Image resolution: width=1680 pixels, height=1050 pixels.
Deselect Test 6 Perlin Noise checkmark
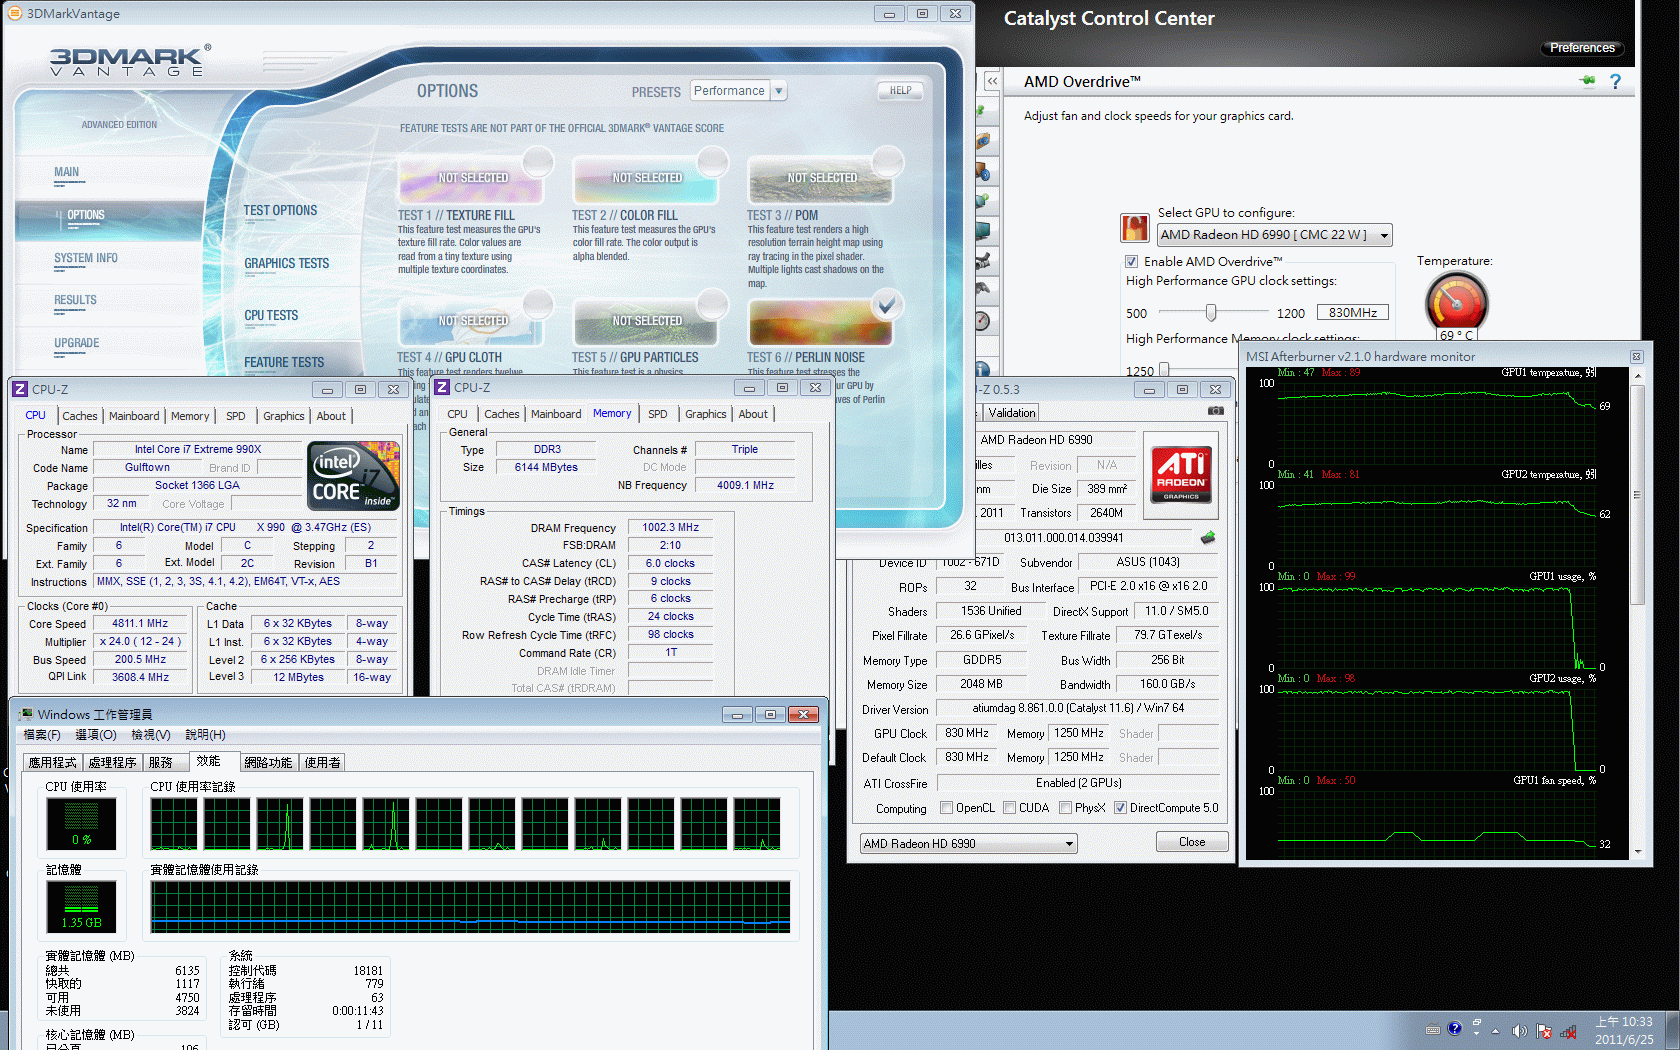[887, 305]
